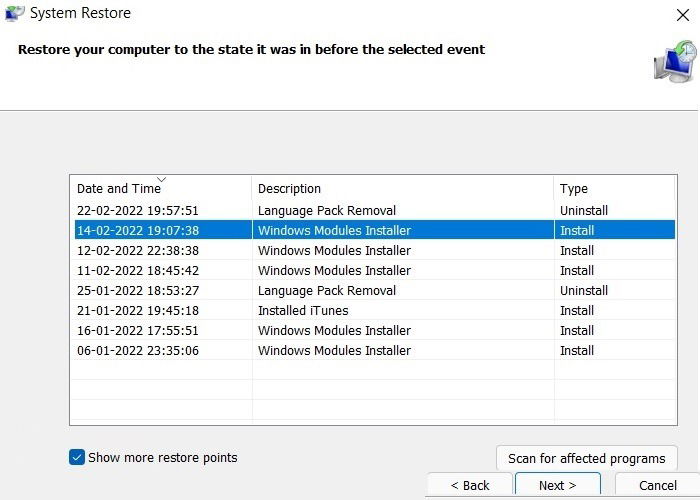Screen dimensions: 700x500
Task: Click the sort arrow above Date and Time
Action: click(x=162, y=179)
